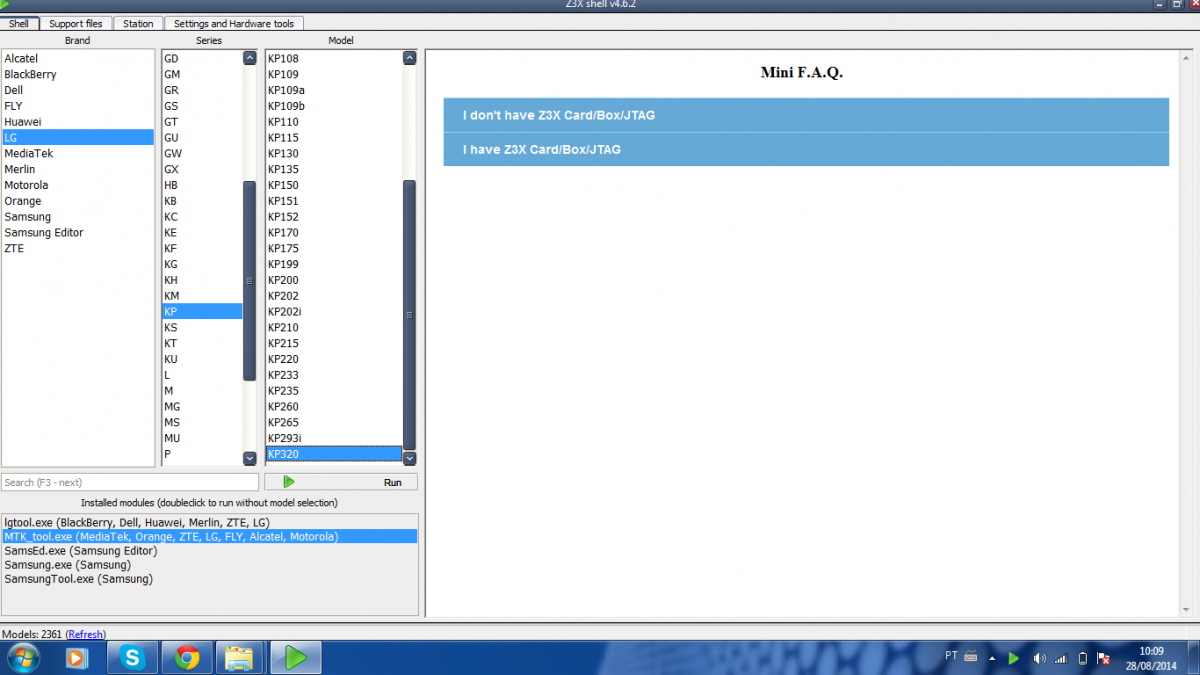Switch to the Shell tab

(19, 23)
